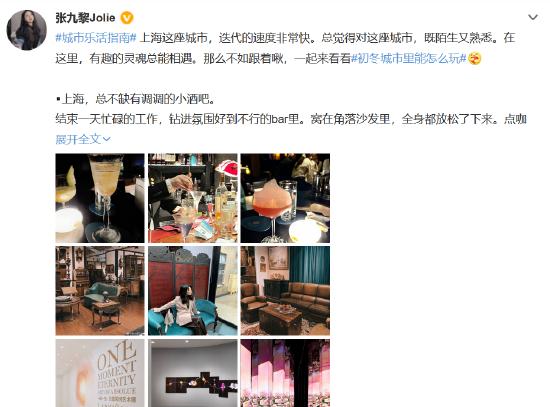View the bartender pouring drink photo

point(193,198)
